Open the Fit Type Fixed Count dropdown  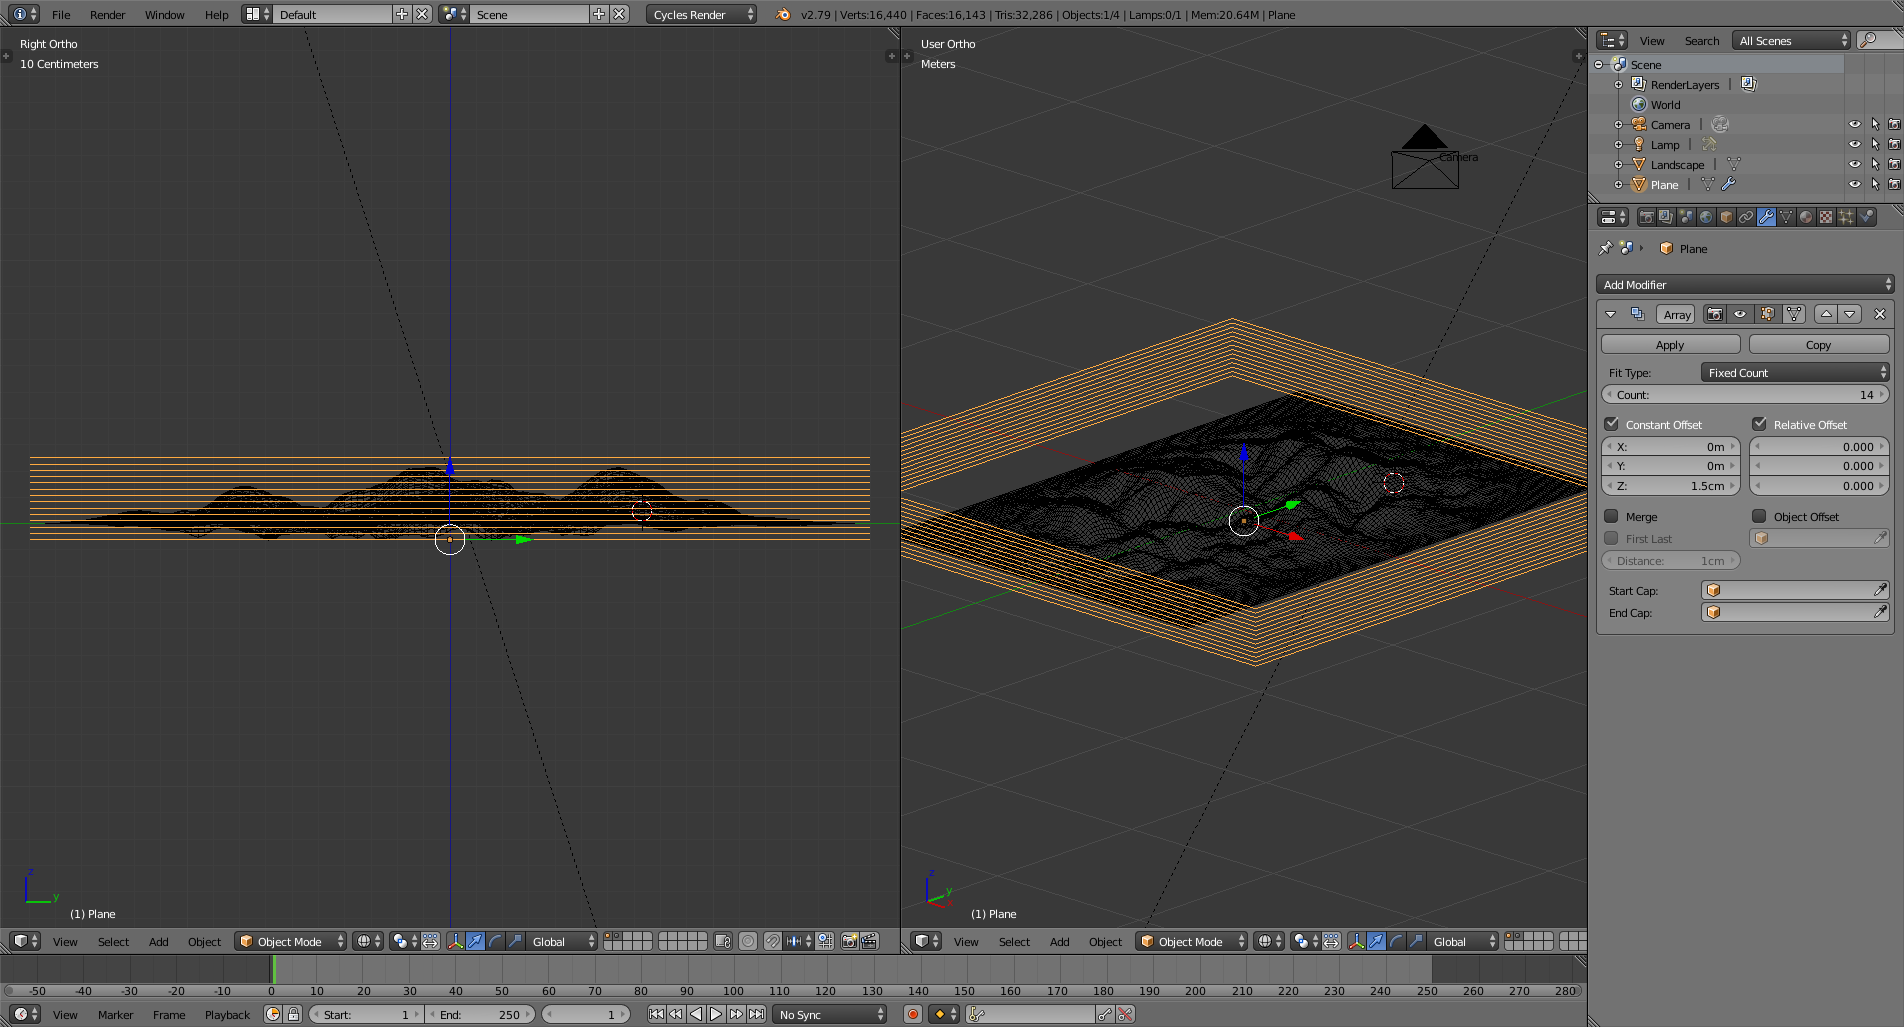(x=1795, y=372)
